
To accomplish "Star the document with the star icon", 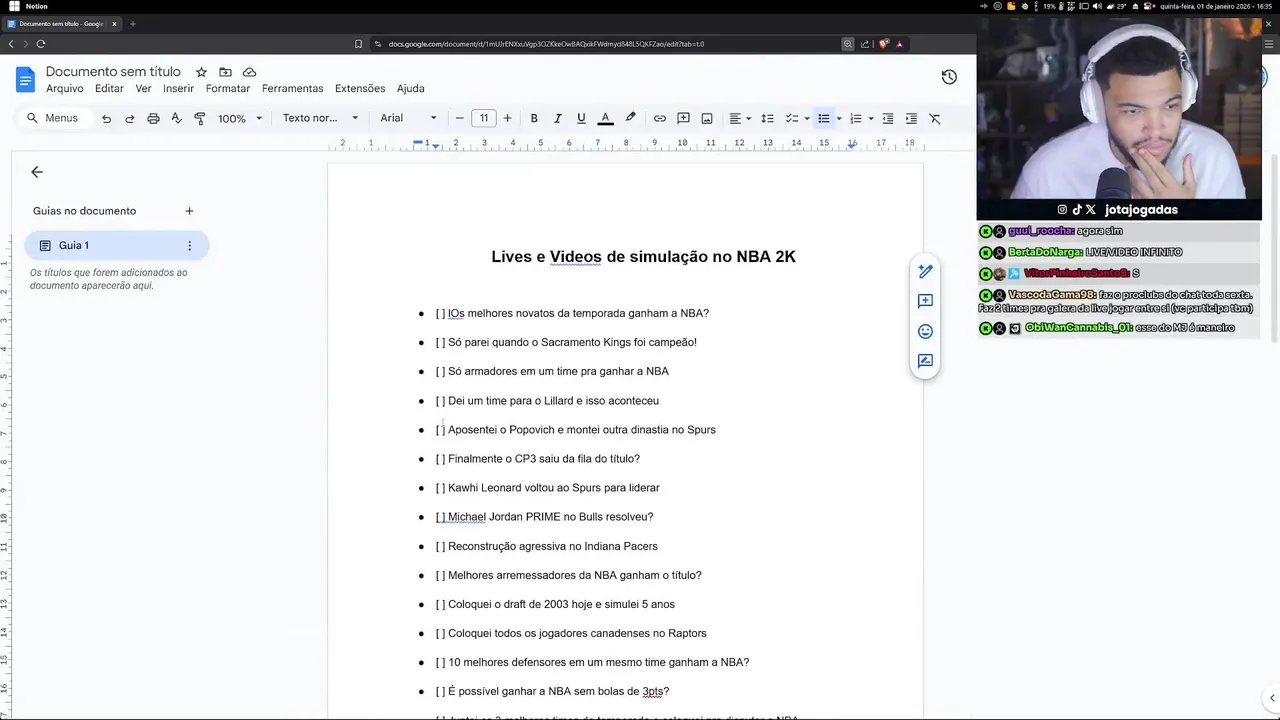I will coord(201,72).
